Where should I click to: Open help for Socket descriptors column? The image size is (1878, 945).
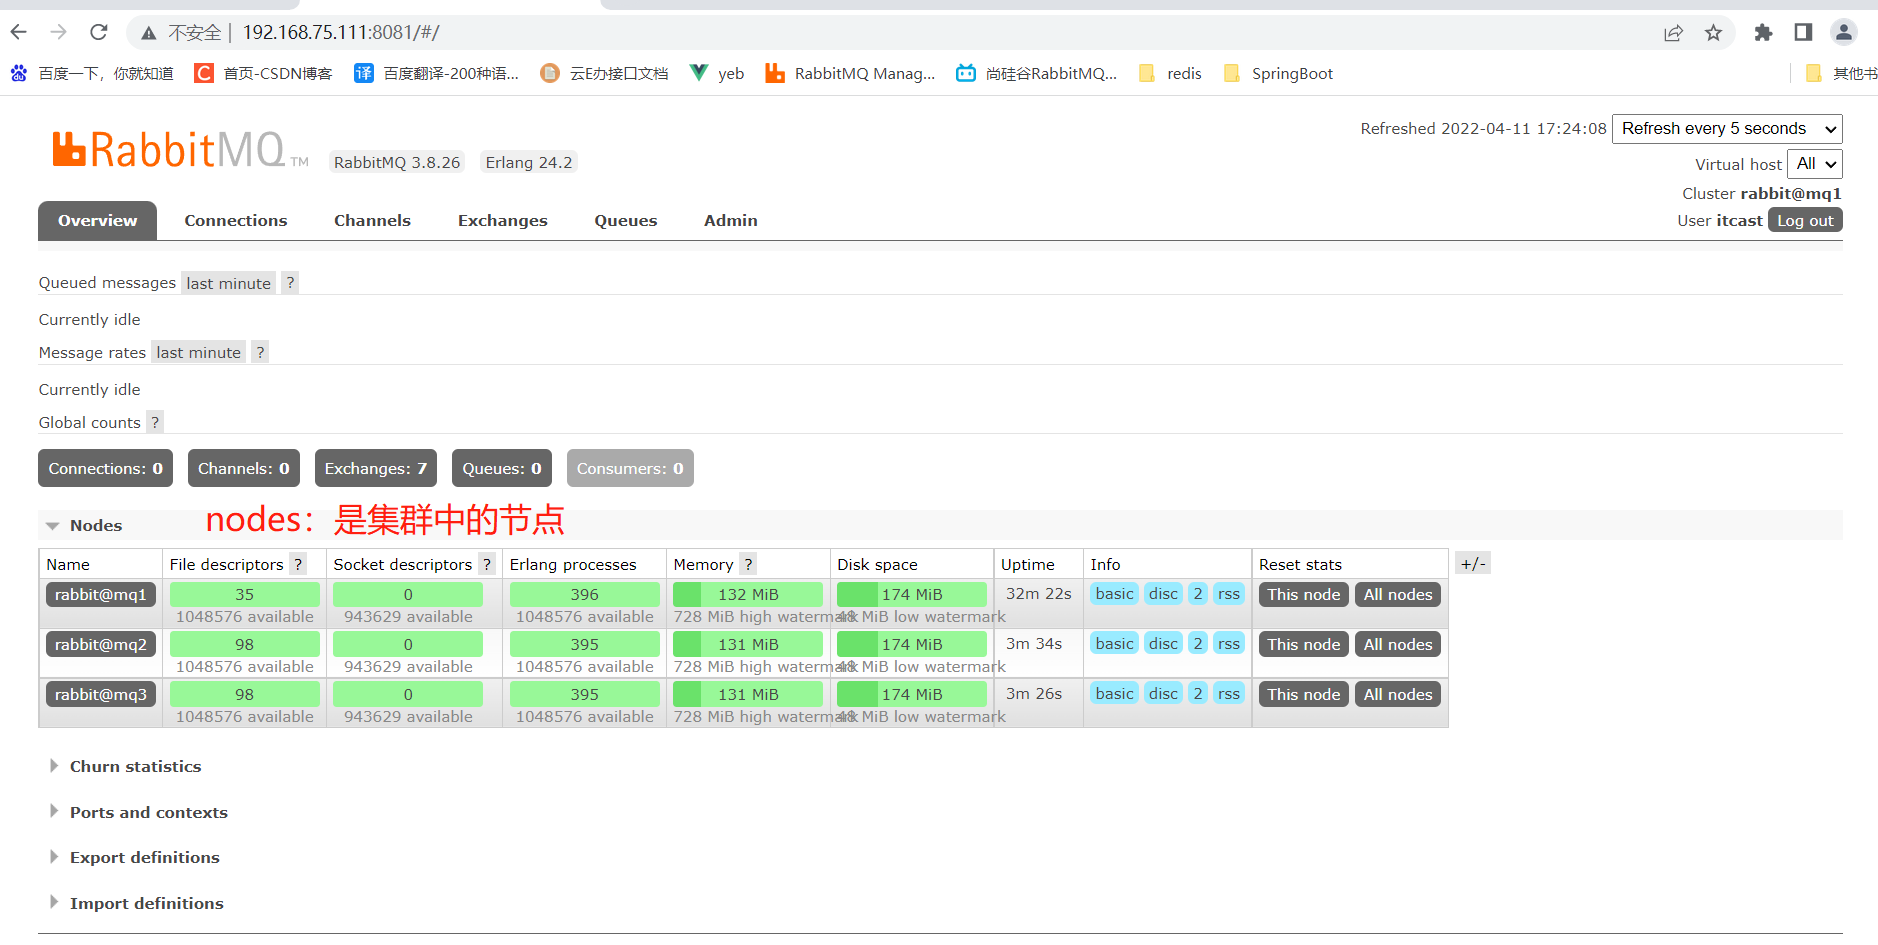[487, 564]
